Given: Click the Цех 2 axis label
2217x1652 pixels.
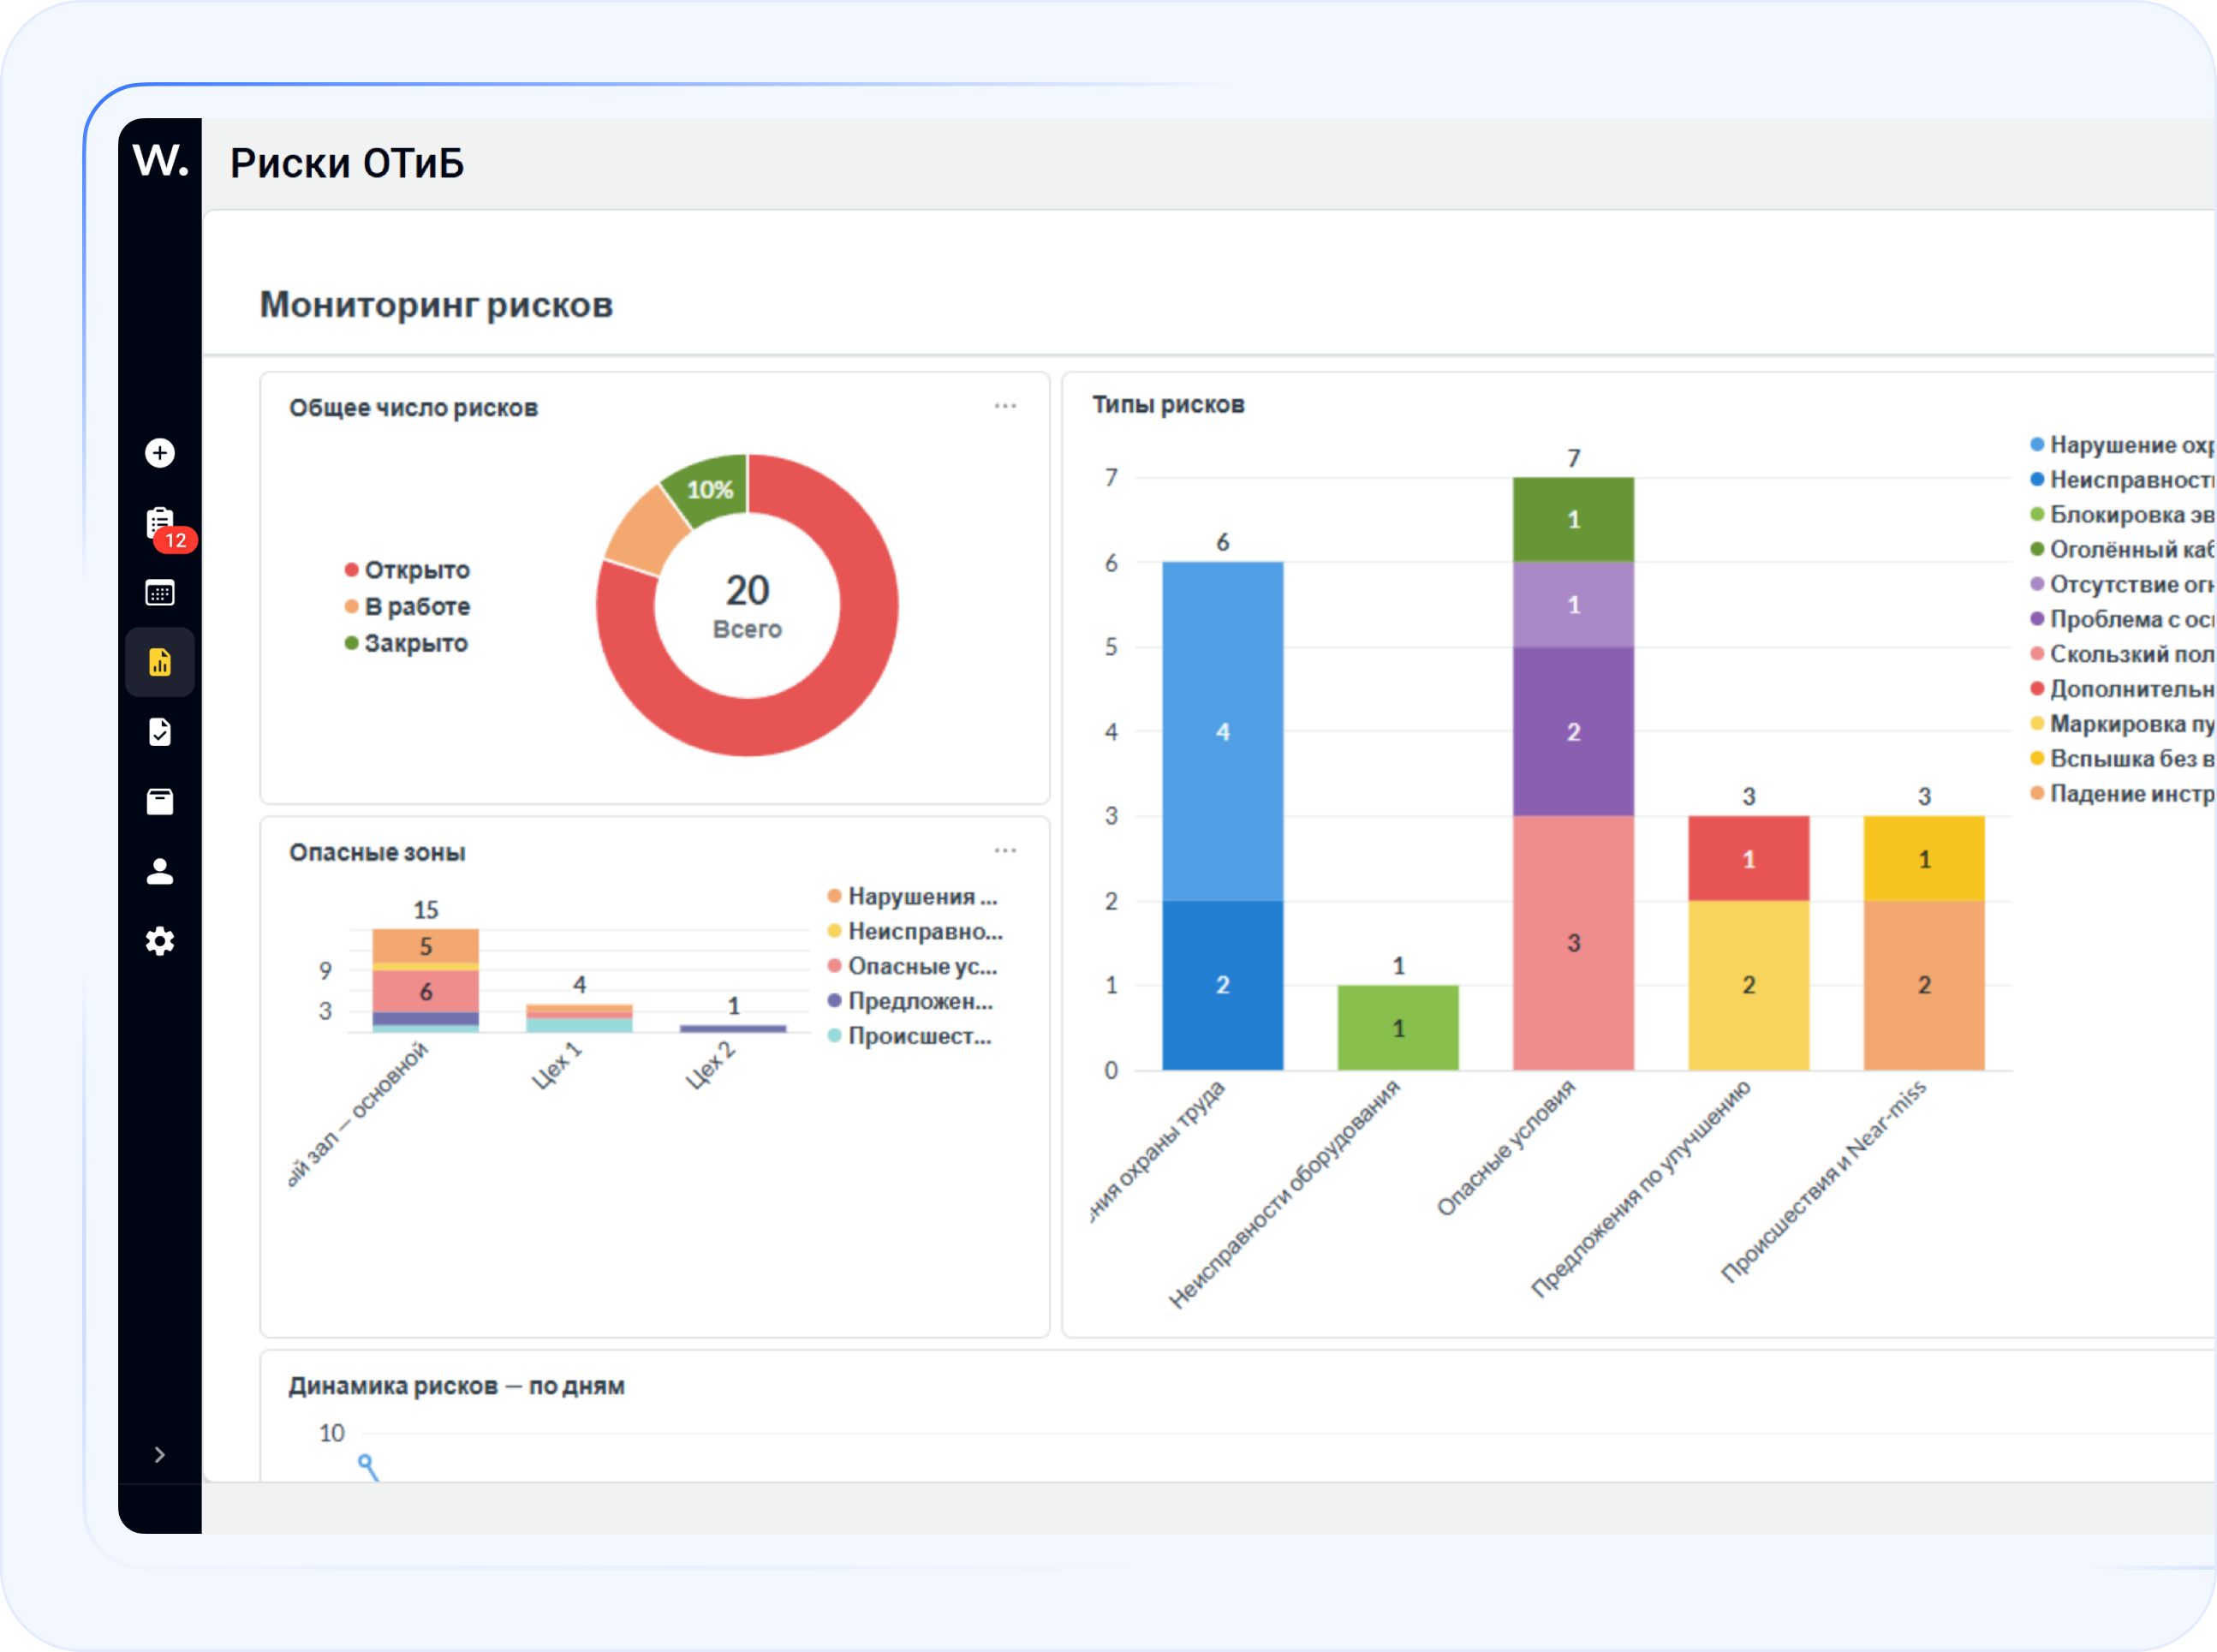Looking at the screenshot, I should pos(710,1065).
